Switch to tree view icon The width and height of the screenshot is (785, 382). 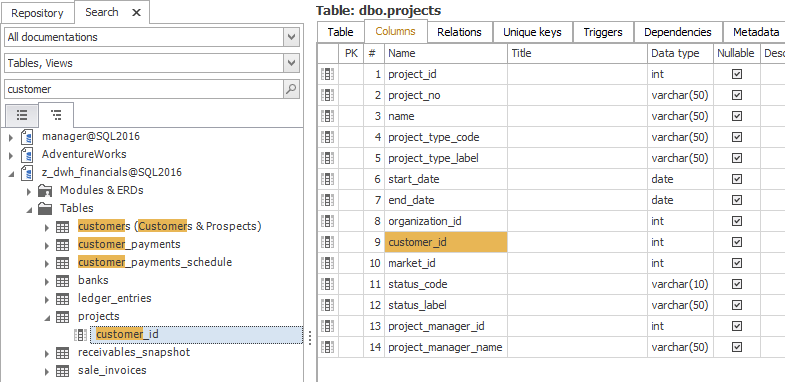(56, 116)
